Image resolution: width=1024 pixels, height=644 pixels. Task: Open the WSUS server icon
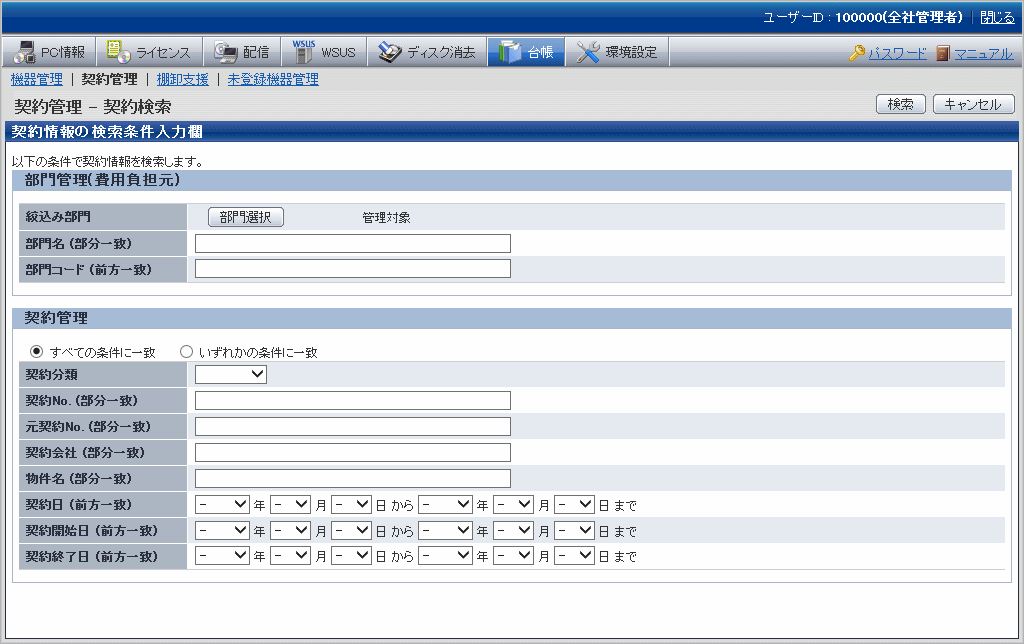(303, 53)
